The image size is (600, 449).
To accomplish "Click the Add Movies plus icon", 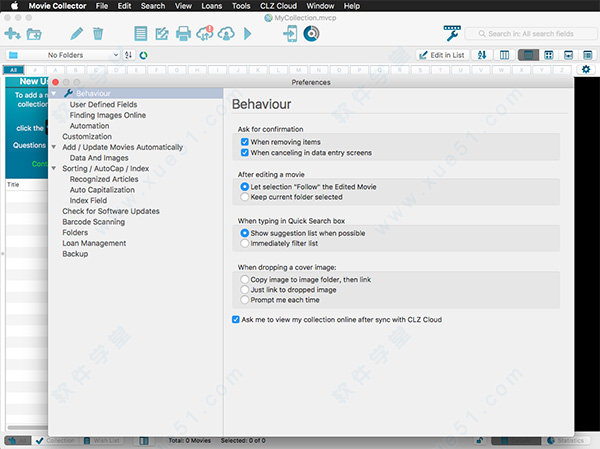I will (x=12, y=34).
